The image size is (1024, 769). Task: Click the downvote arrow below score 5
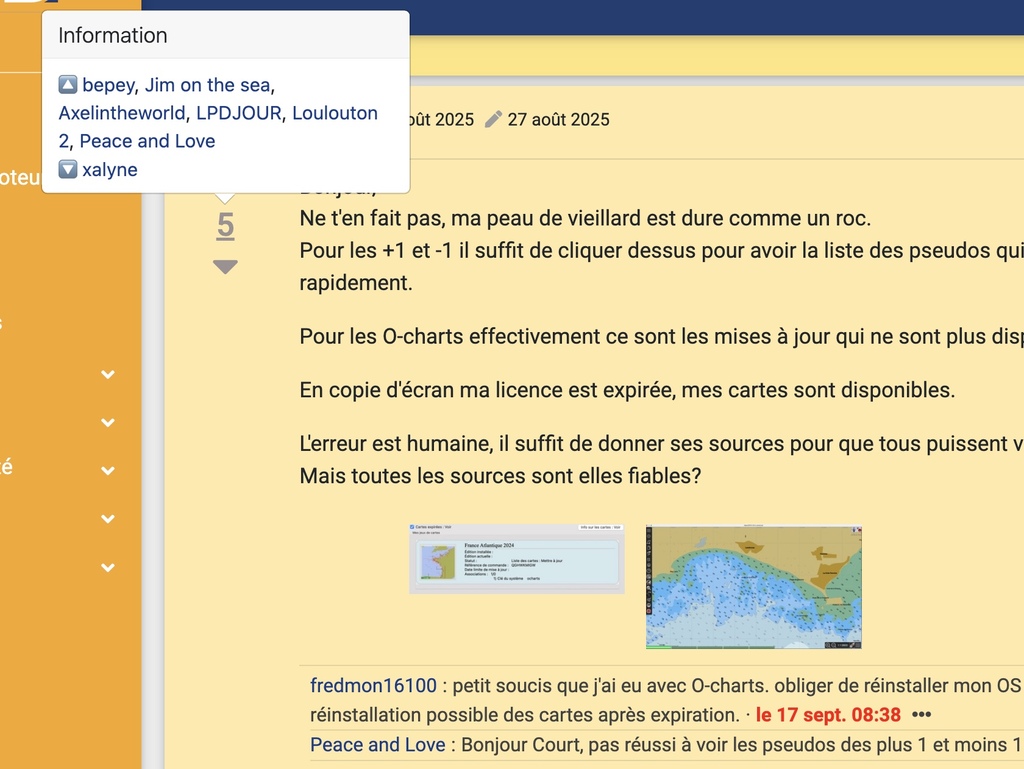(225, 267)
